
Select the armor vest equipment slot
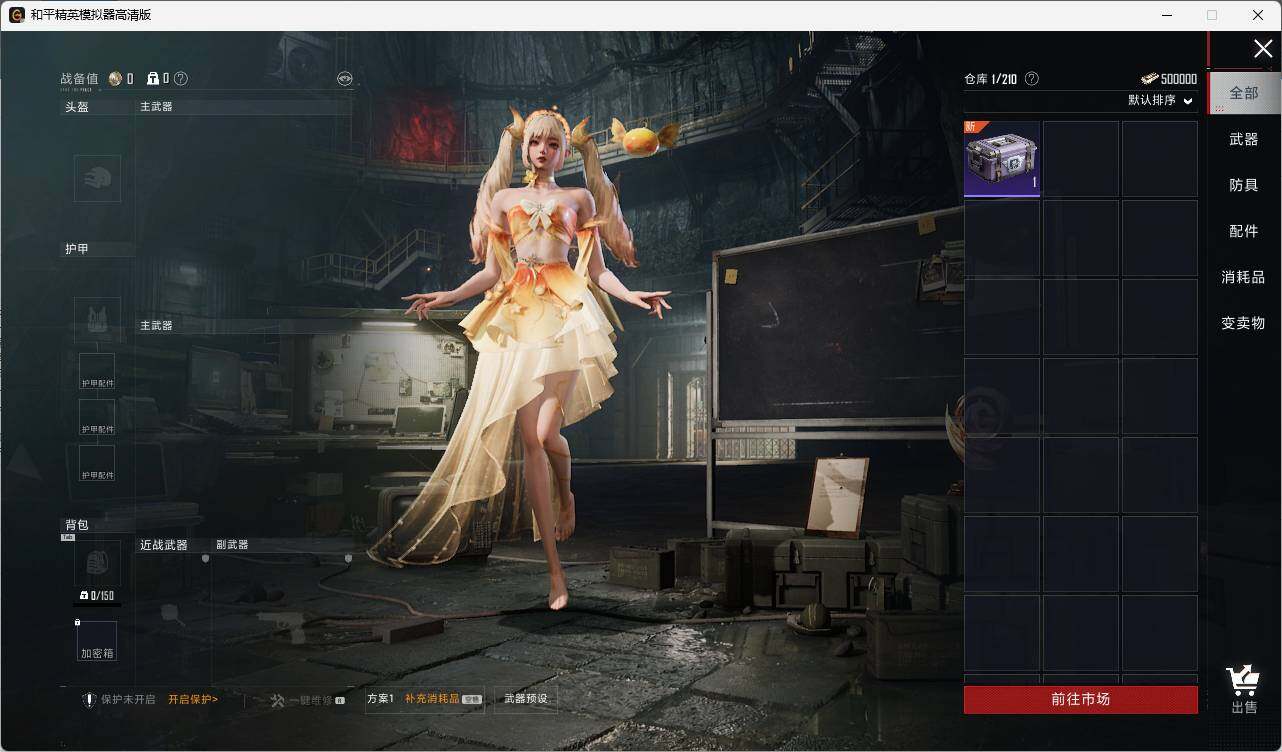[97, 320]
